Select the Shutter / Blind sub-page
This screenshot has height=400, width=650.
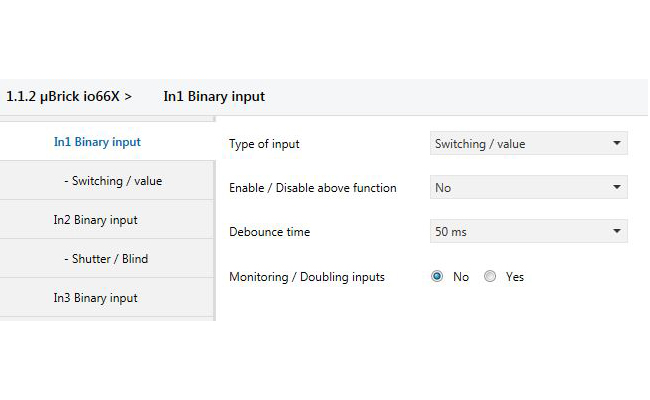click(105, 259)
